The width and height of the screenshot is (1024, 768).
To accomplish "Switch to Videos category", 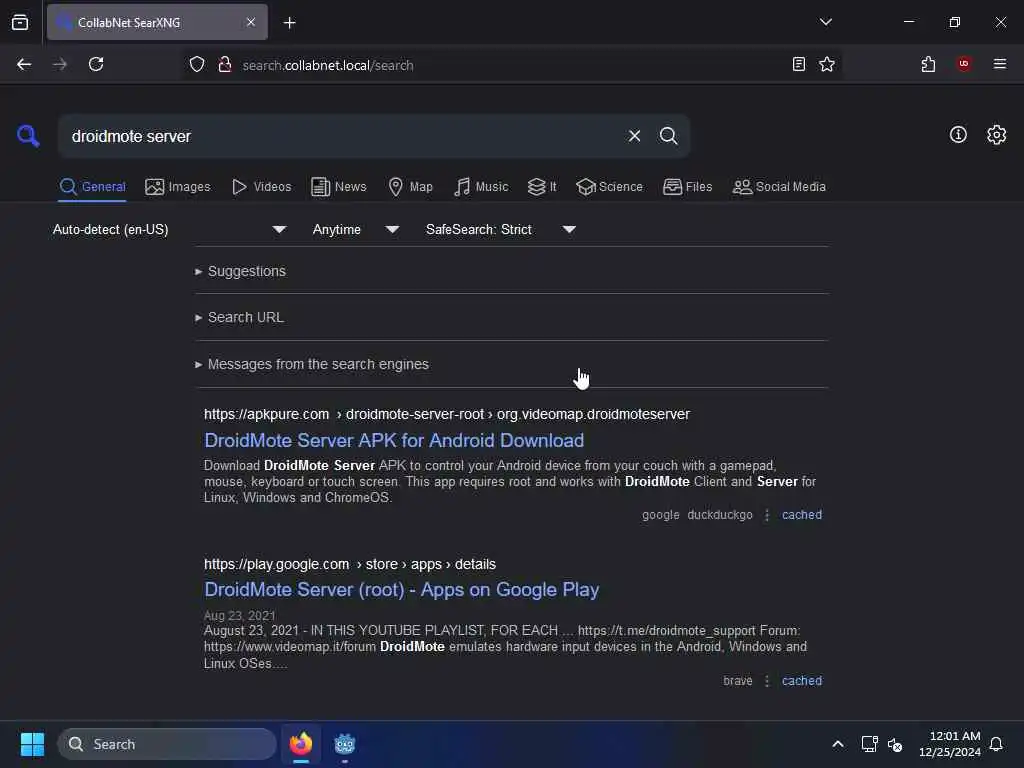I will pos(262,187).
